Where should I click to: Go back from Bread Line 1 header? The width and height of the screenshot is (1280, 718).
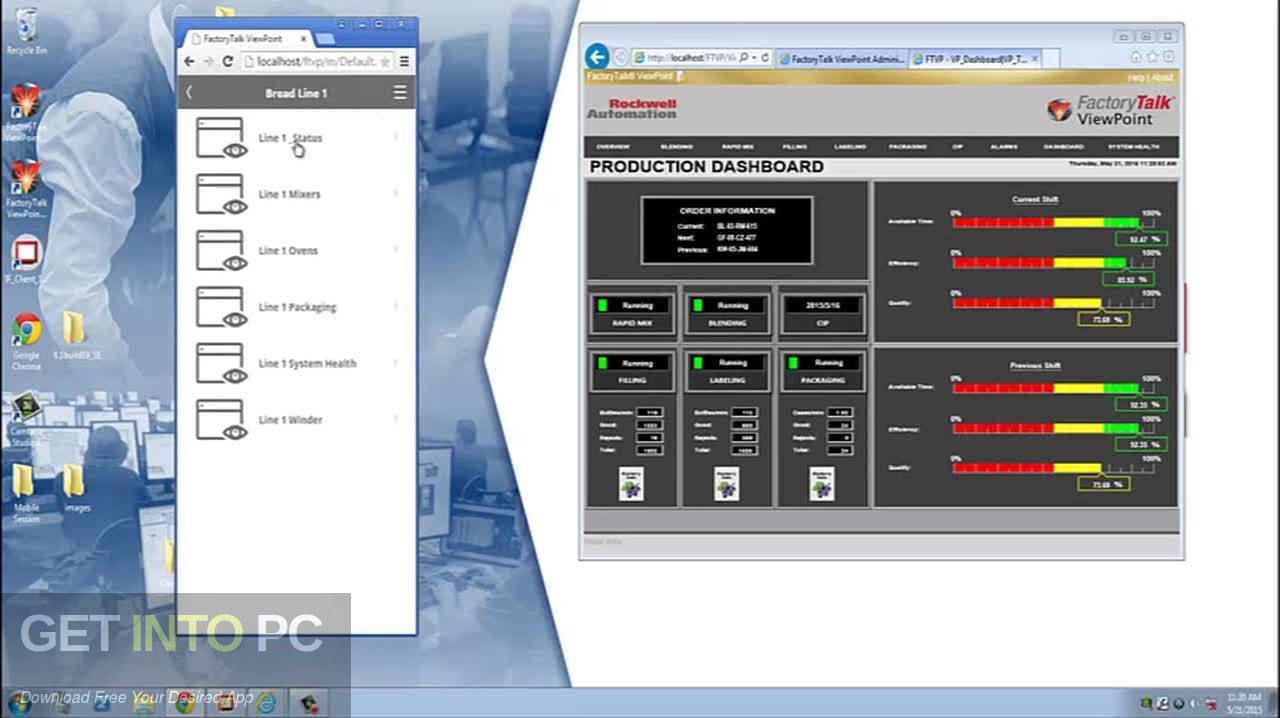click(189, 93)
